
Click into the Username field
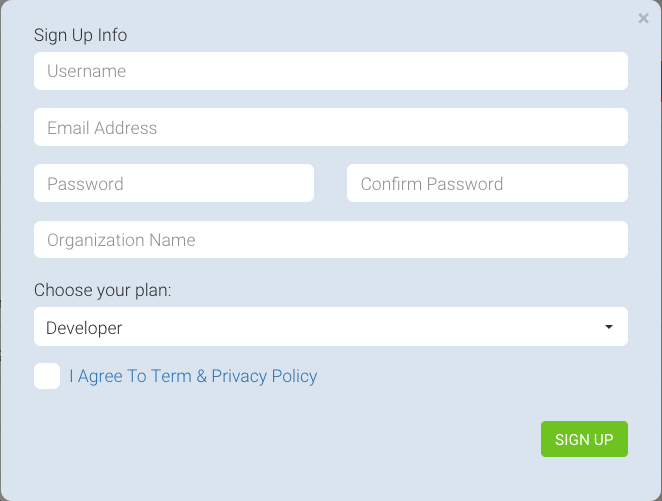(330, 71)
